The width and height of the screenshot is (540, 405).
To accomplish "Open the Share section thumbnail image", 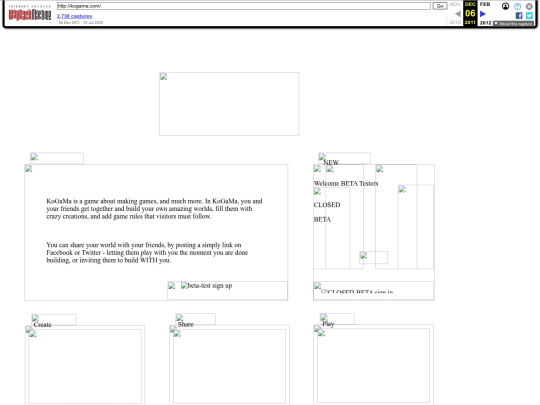I will click(229, 366).
